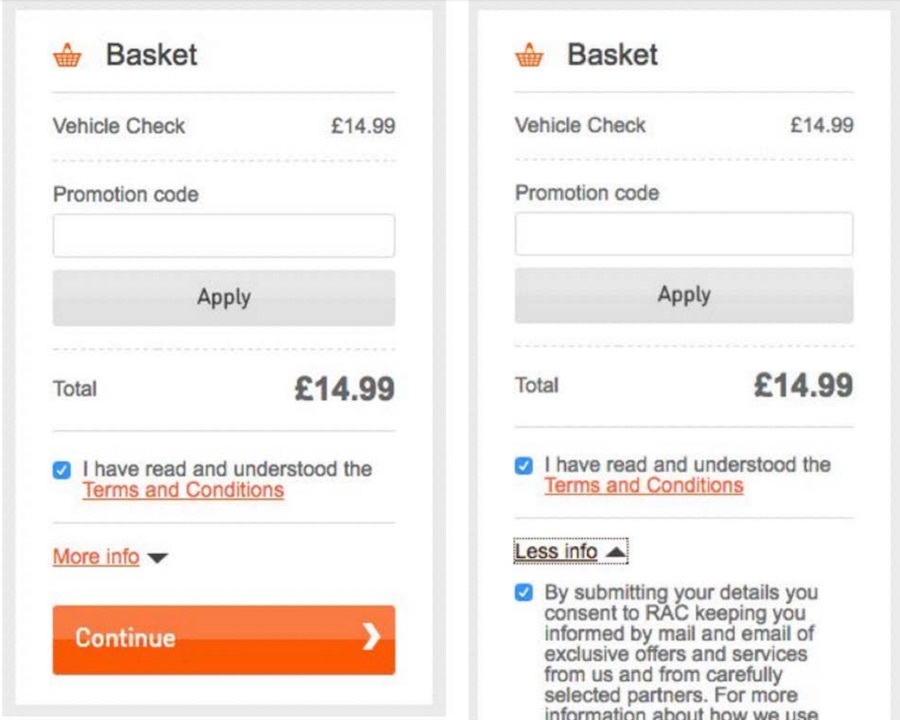Focus the left Promotion code field
The image size is (900, 720).
(x=224, y=235)
